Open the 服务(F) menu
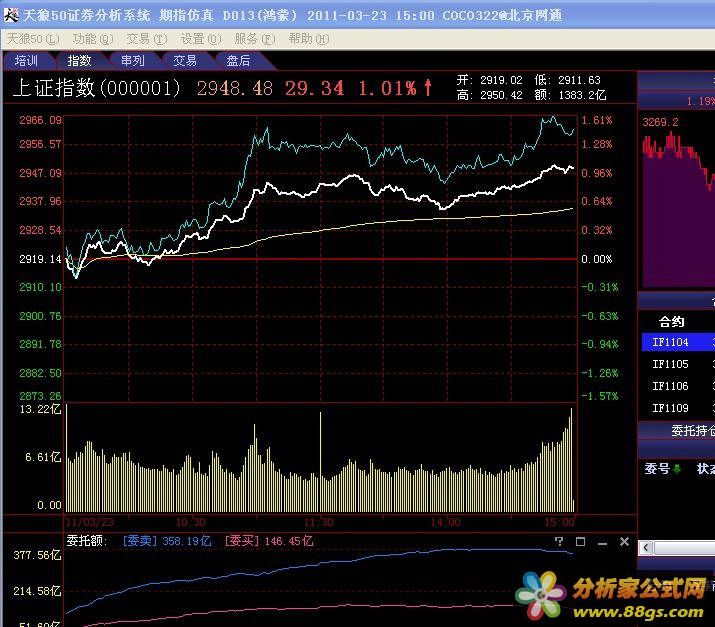Screen dimensions: 715x627 pyautogui.click(x=254, y=39)
